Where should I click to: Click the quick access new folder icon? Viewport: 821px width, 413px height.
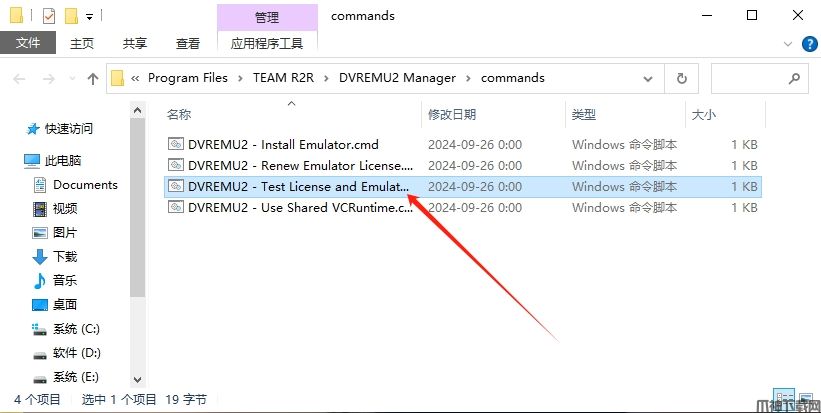coord(71,16)
